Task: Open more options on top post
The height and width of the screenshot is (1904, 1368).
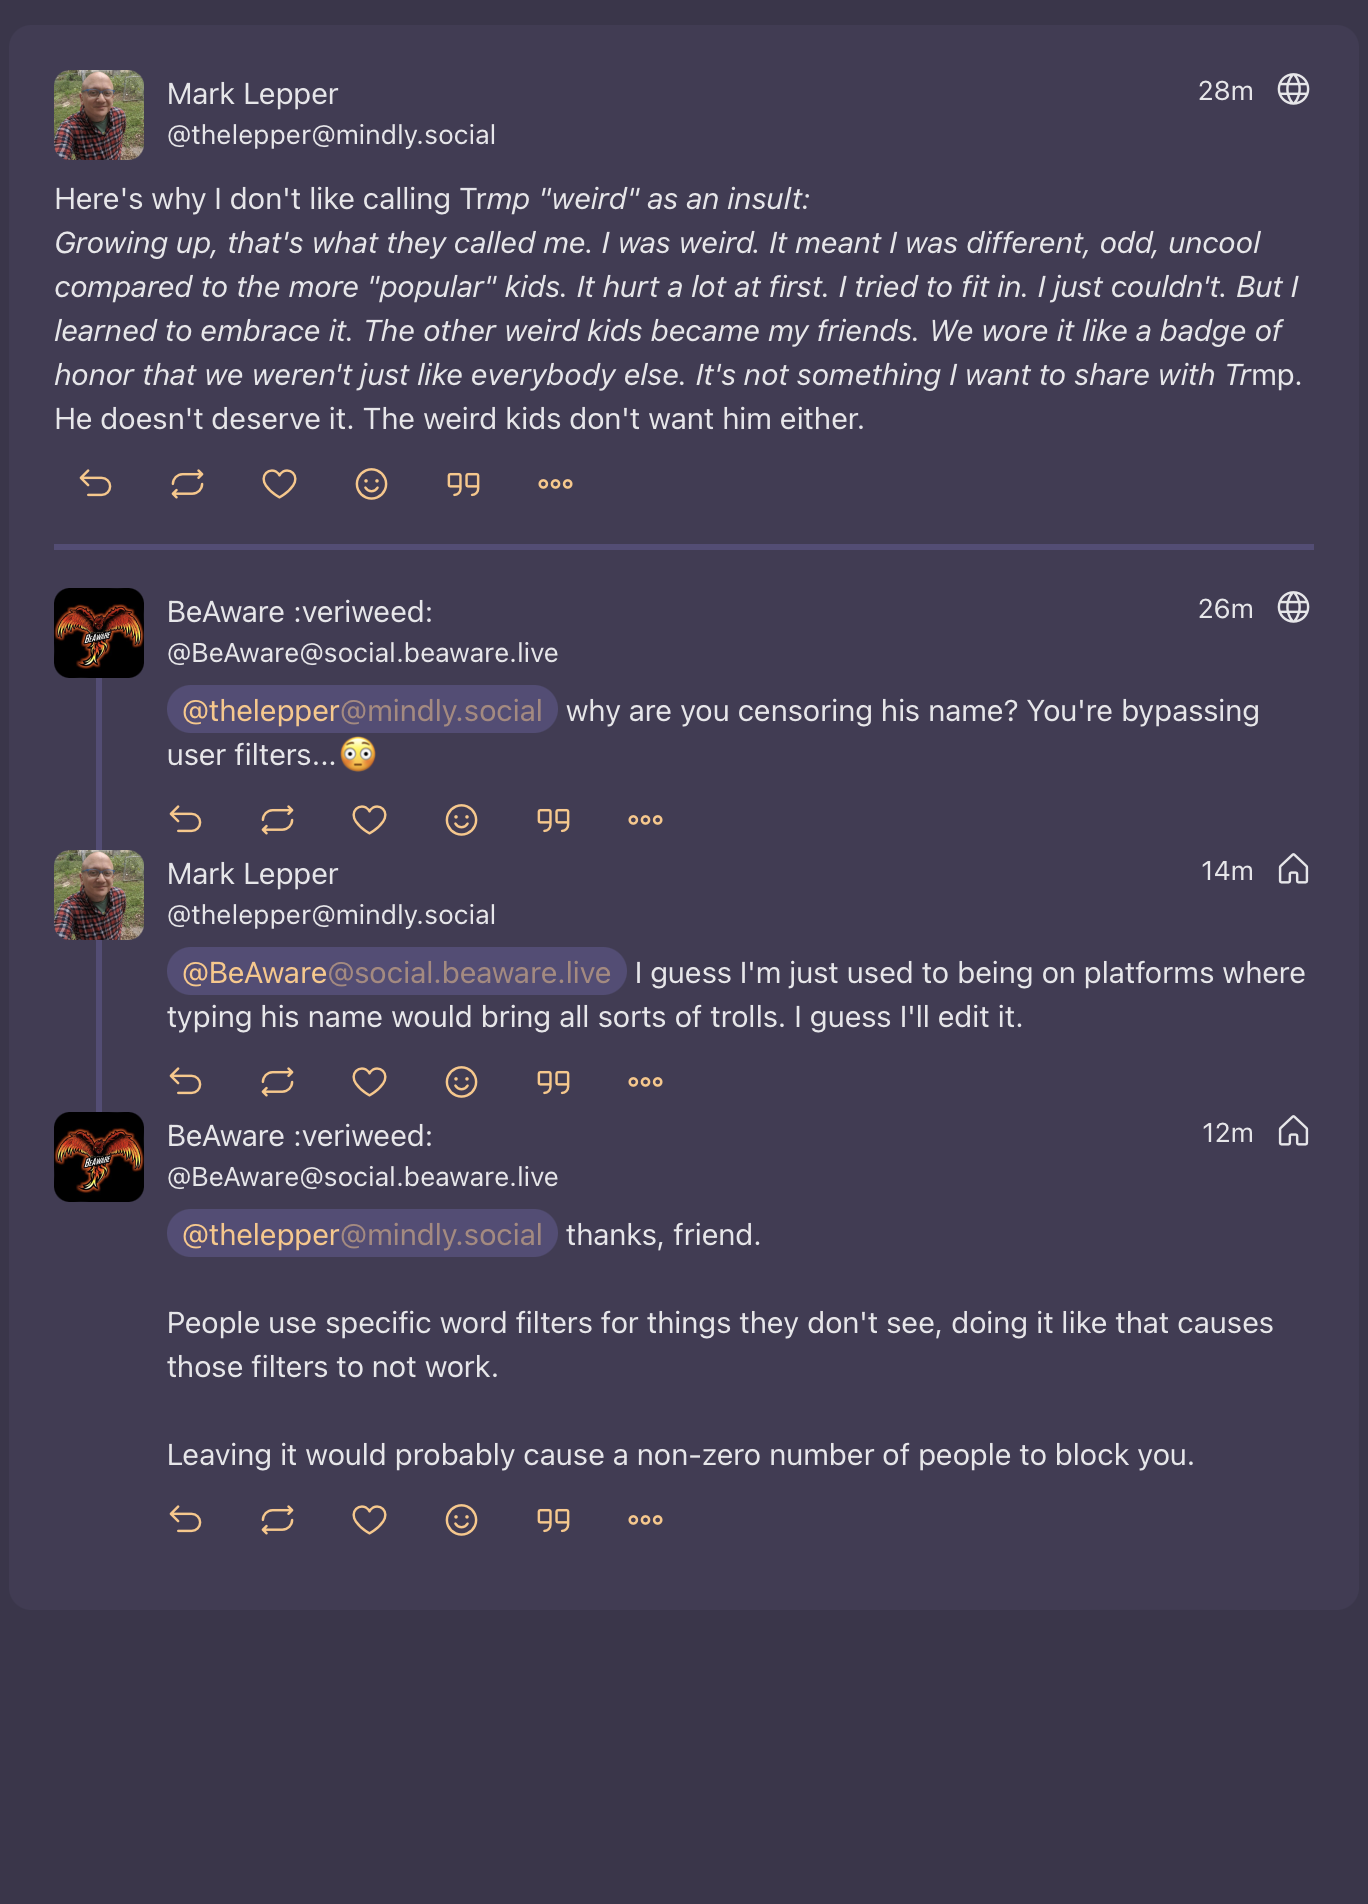Action: click(555, 484)
